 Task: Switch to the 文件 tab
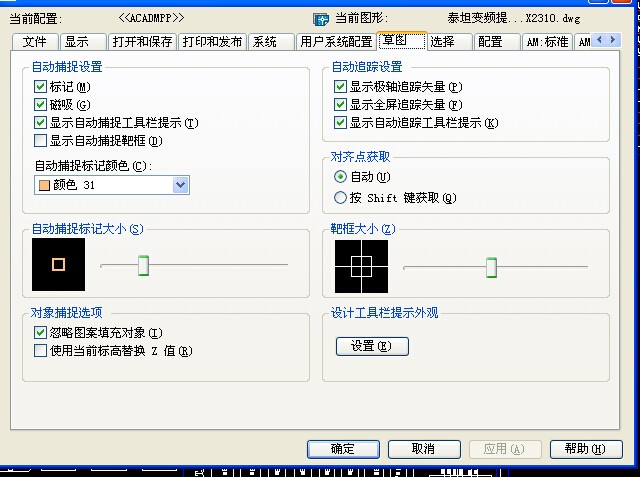pos(35,42)
